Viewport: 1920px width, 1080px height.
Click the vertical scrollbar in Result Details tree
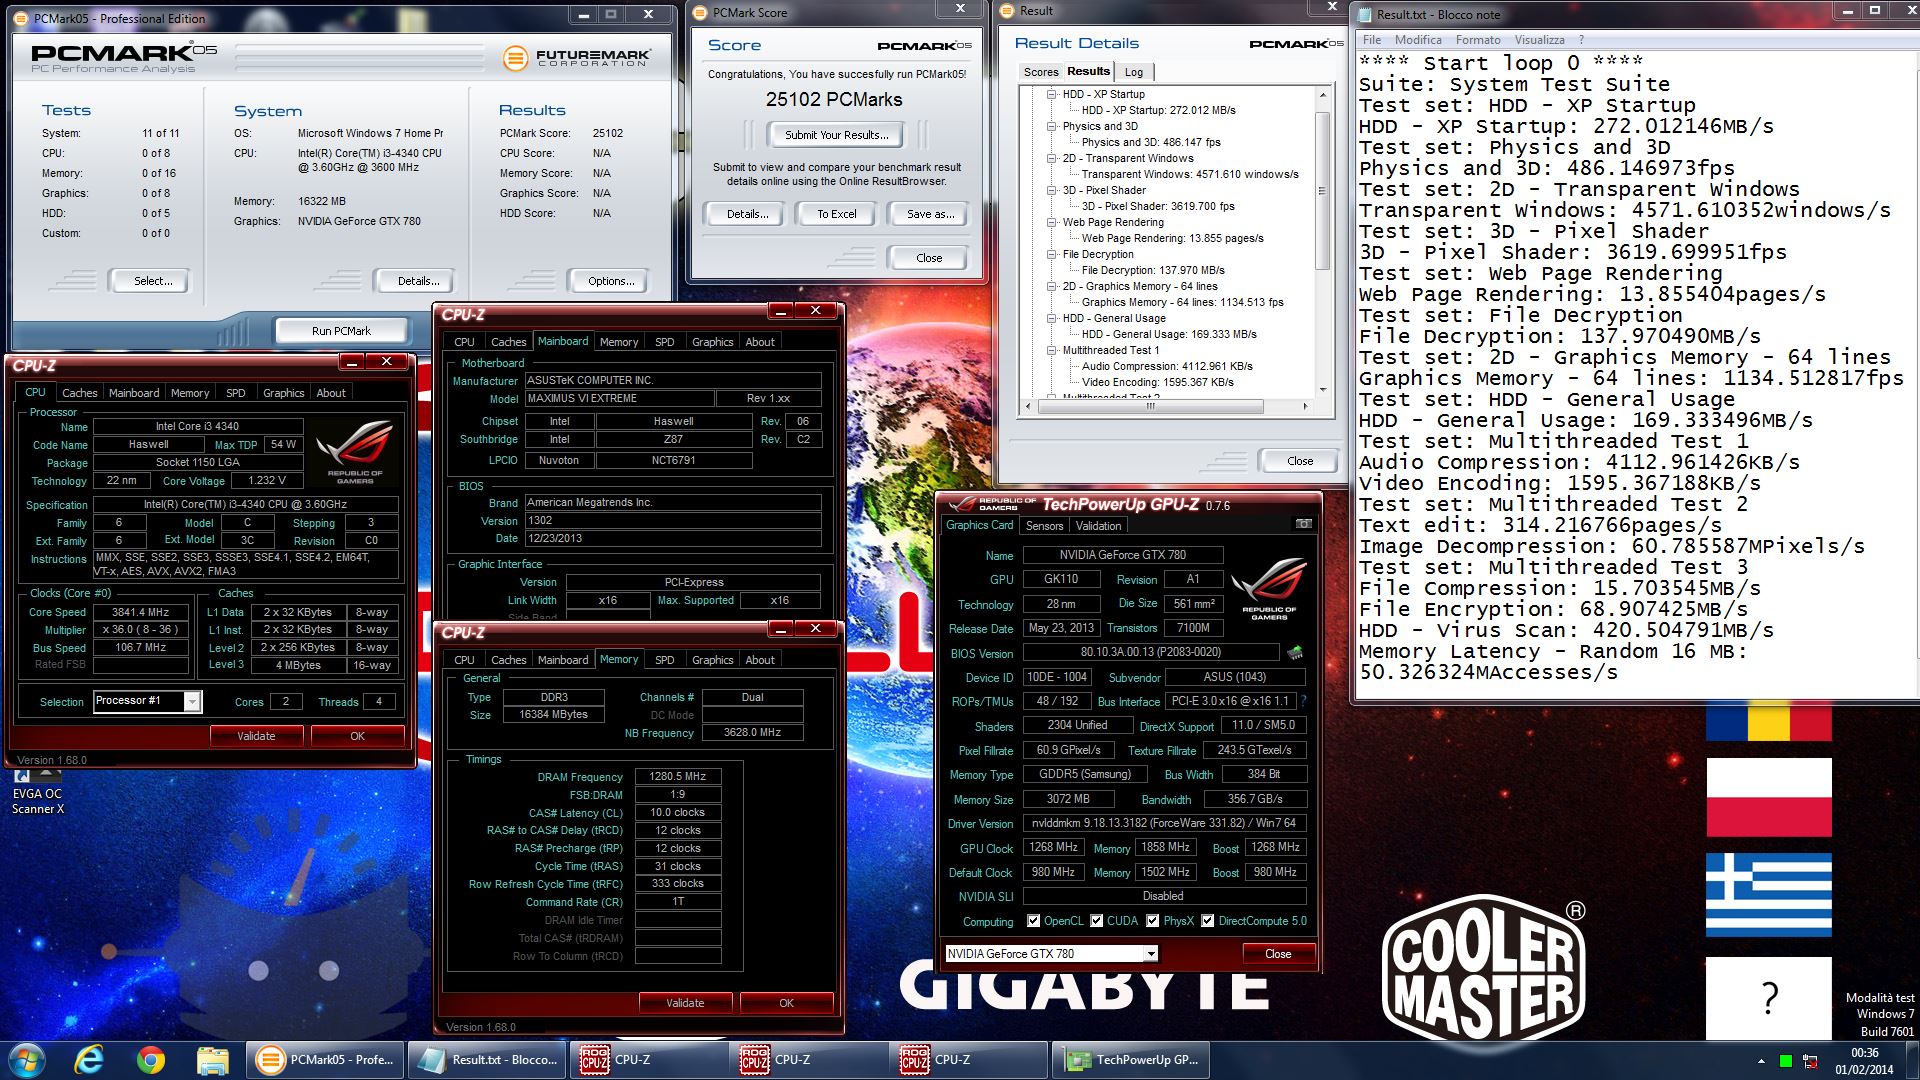pyautogui.click(x=1322, y=190)
